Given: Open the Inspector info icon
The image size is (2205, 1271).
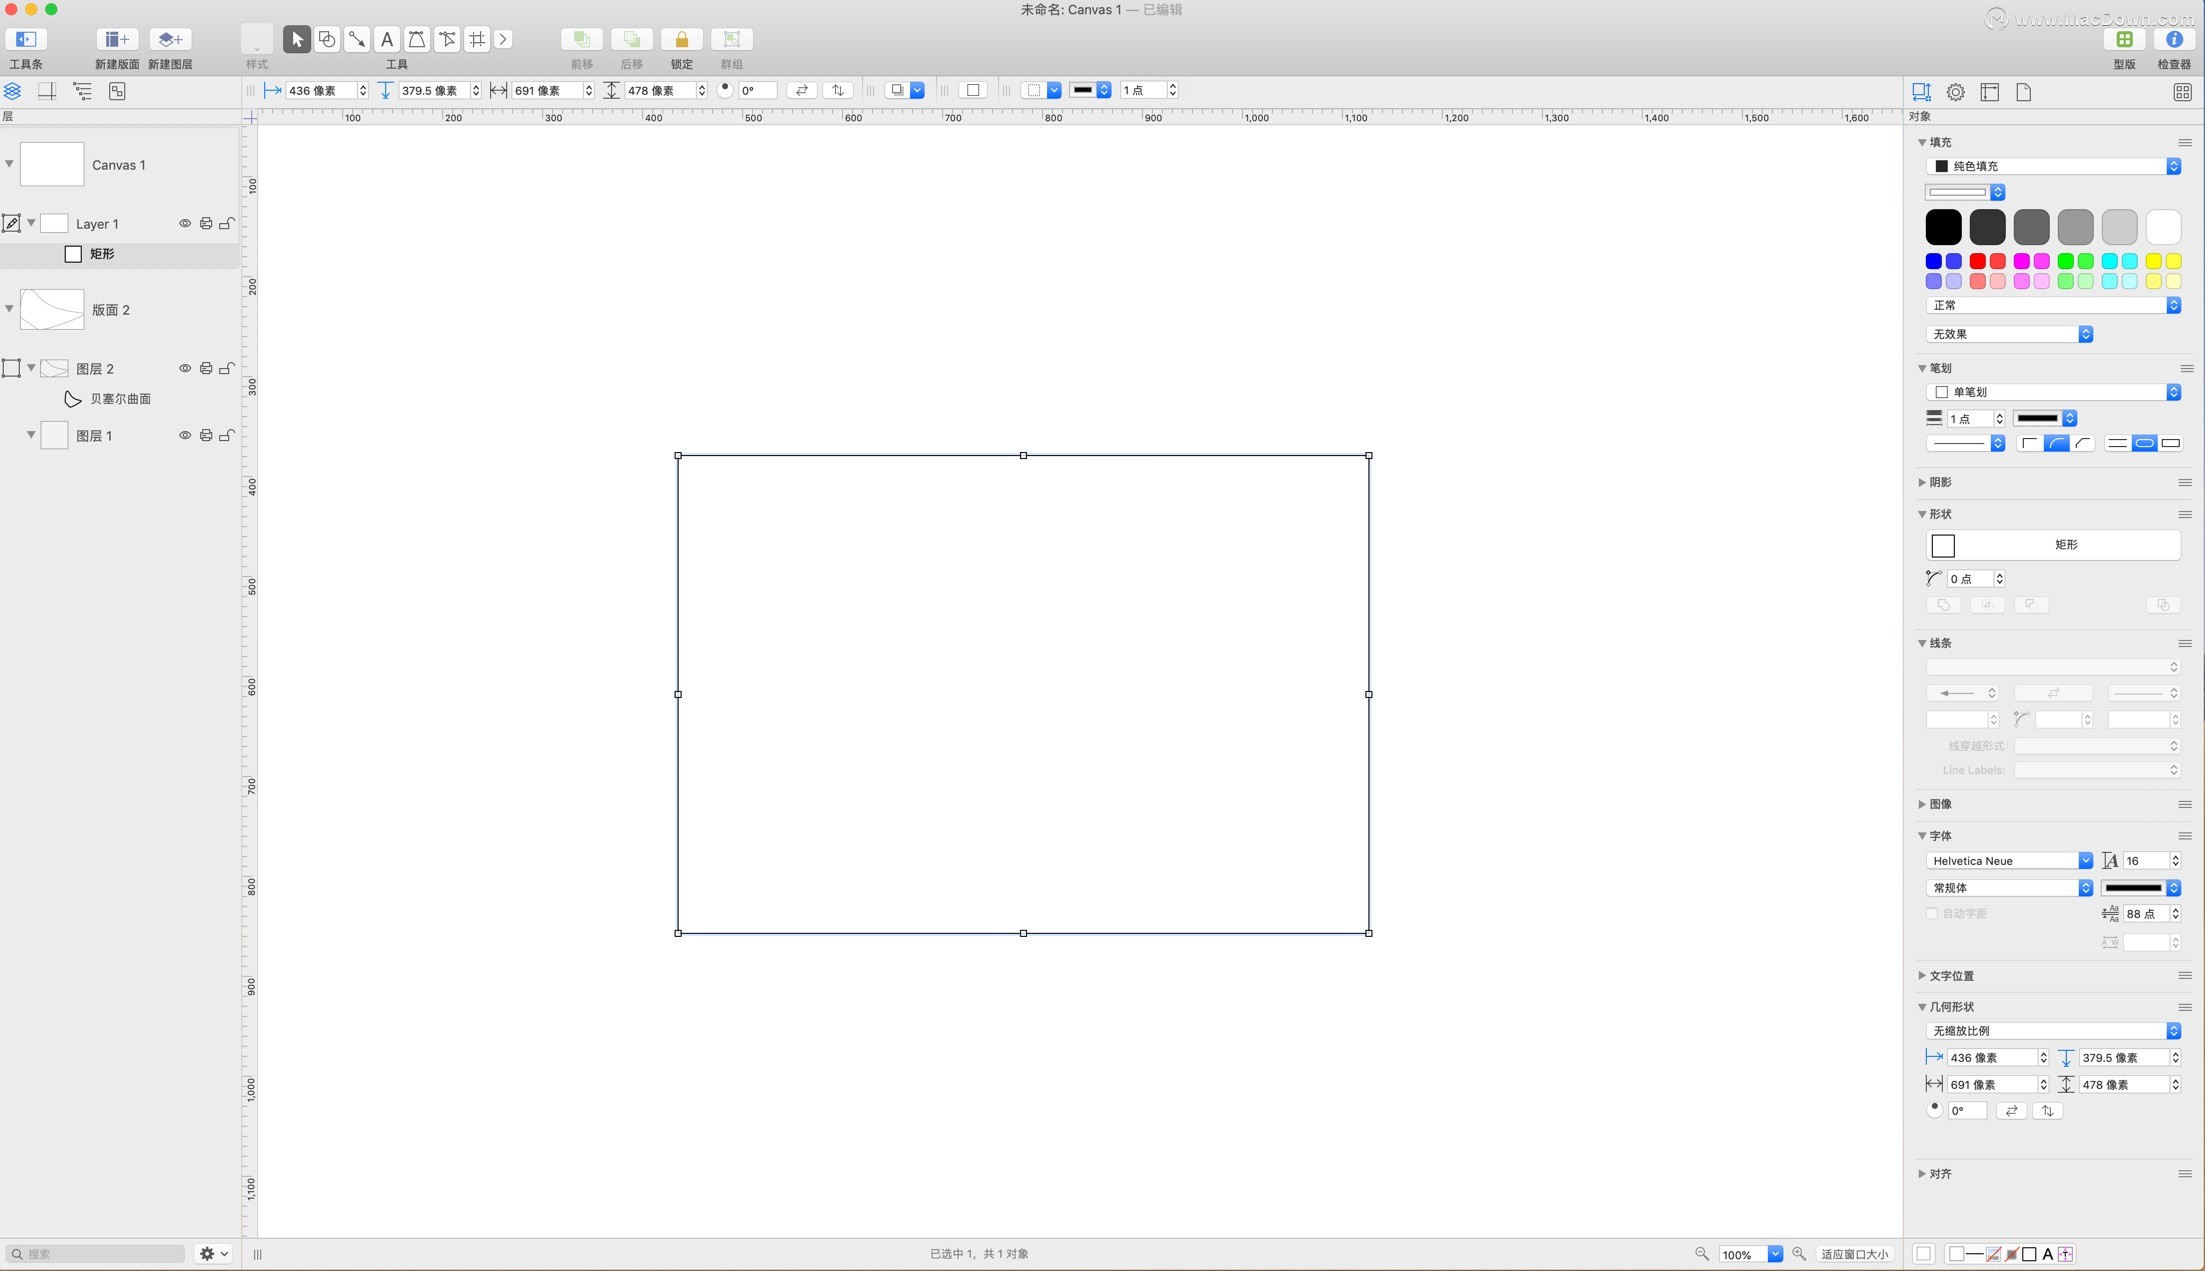Looking at the screenshot, I should pyautogui.click(x=2173, y=39).
